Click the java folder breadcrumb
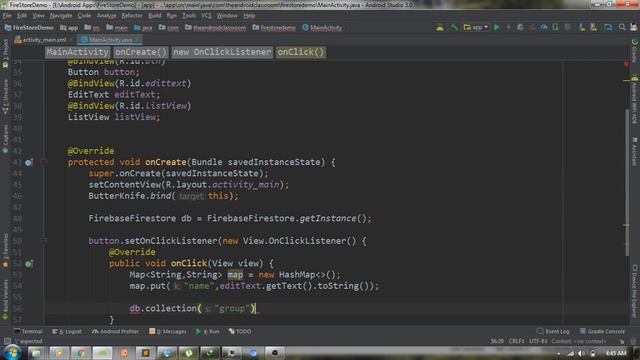This screenshot has height=360, width=640. pos(143,28)
